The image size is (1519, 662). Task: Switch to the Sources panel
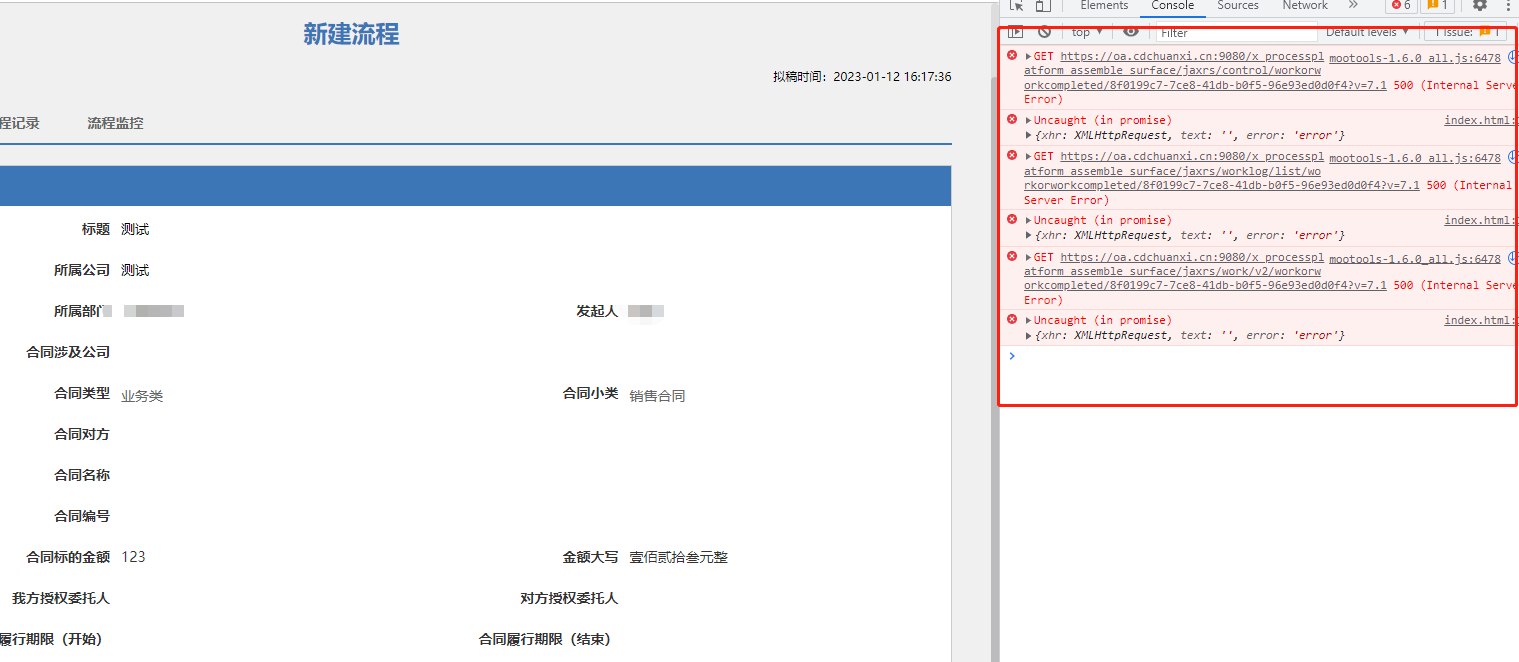pos(1237,6)
